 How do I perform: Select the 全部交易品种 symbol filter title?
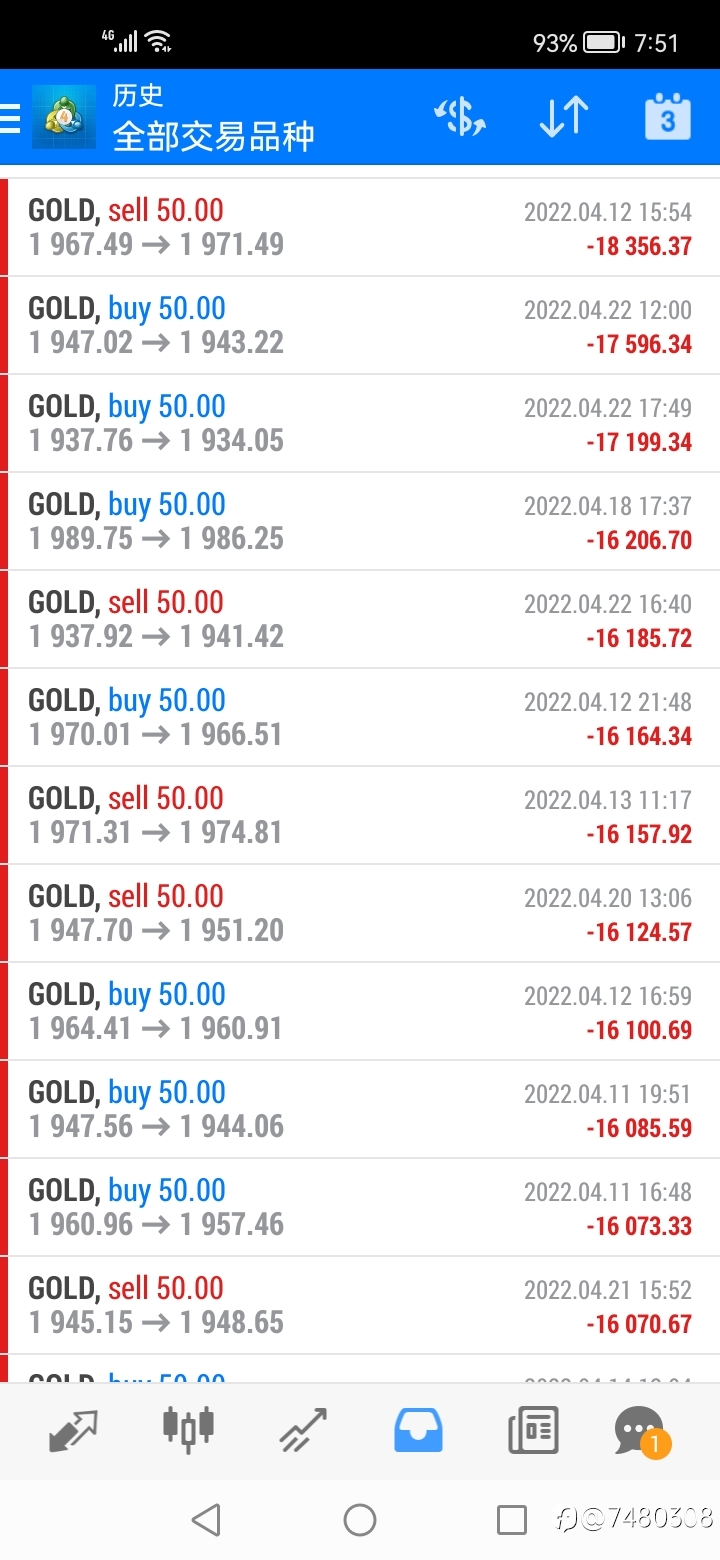pos(214,136)
